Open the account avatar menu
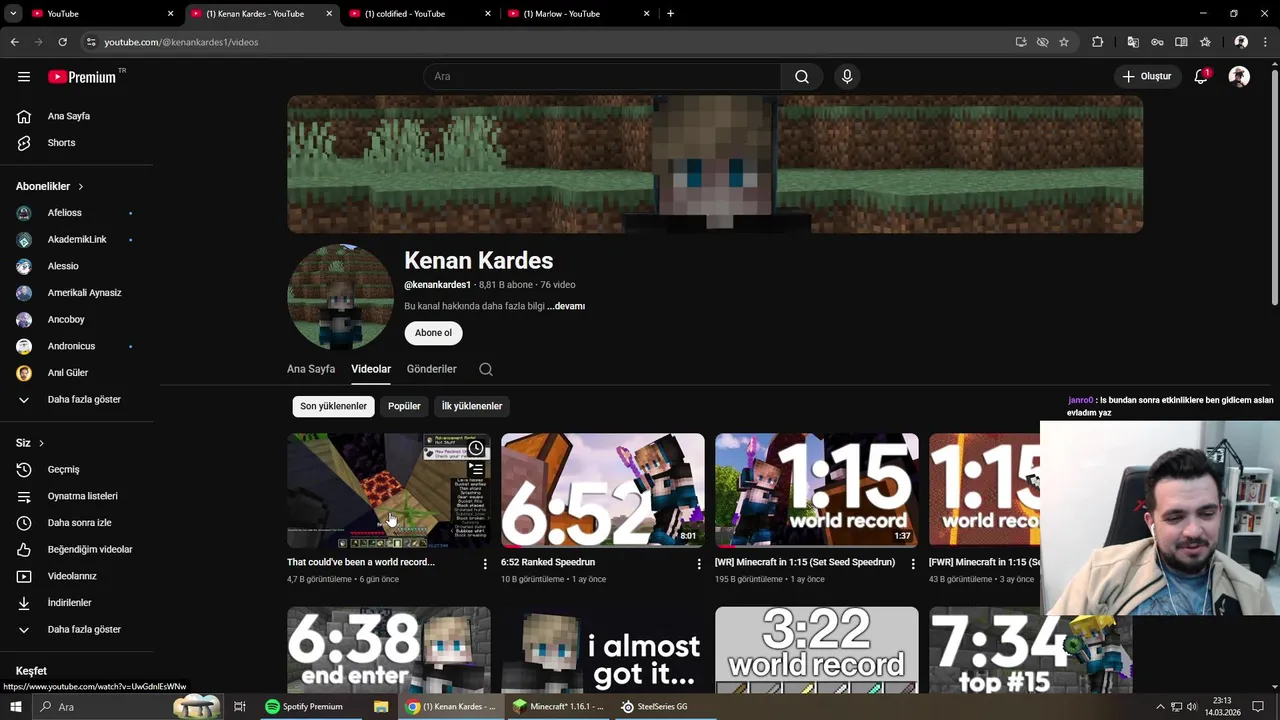The image size is (1280, 720). pyautogui.click(x=1239, y=76)
